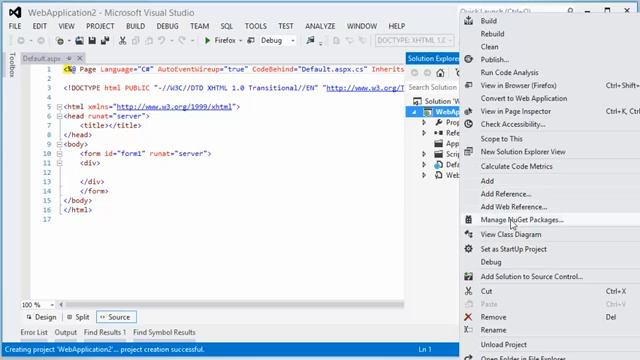Screen dimensions: 640x360
Task: Click the Paste toolbar icon
Action: 149,40
